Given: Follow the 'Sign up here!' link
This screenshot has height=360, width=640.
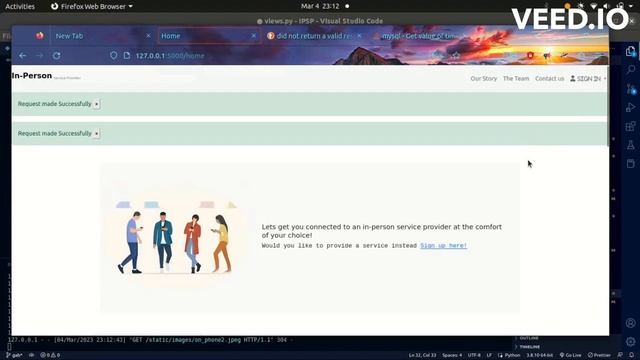Looking at the screenshot, I should (x=444, y=246).
